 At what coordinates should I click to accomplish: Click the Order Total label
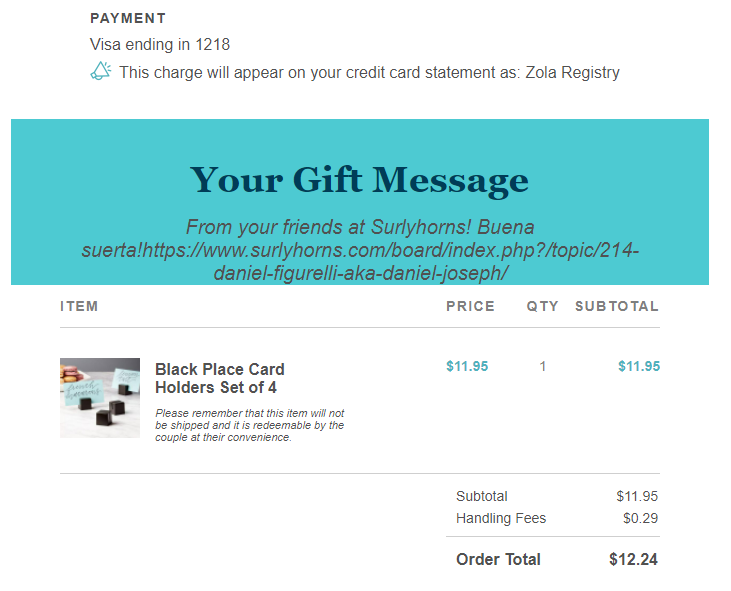pyautogui.click(x=498, y=559)
